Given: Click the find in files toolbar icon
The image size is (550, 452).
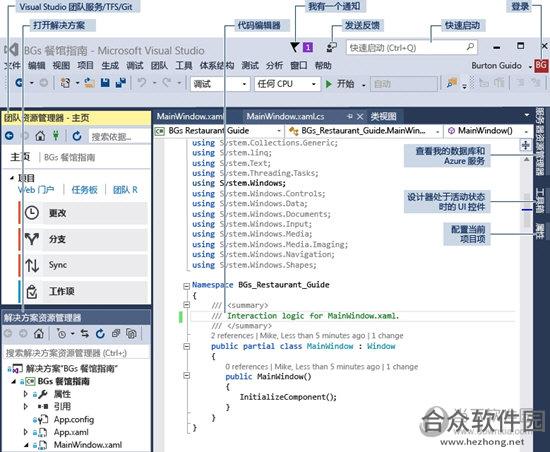Looking at the screenshot, I should [451, 83].
